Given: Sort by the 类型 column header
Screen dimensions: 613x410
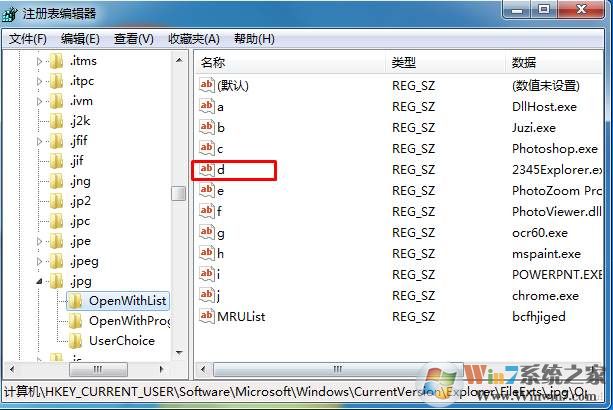Looking at the screenshot, I should point(446,63).
